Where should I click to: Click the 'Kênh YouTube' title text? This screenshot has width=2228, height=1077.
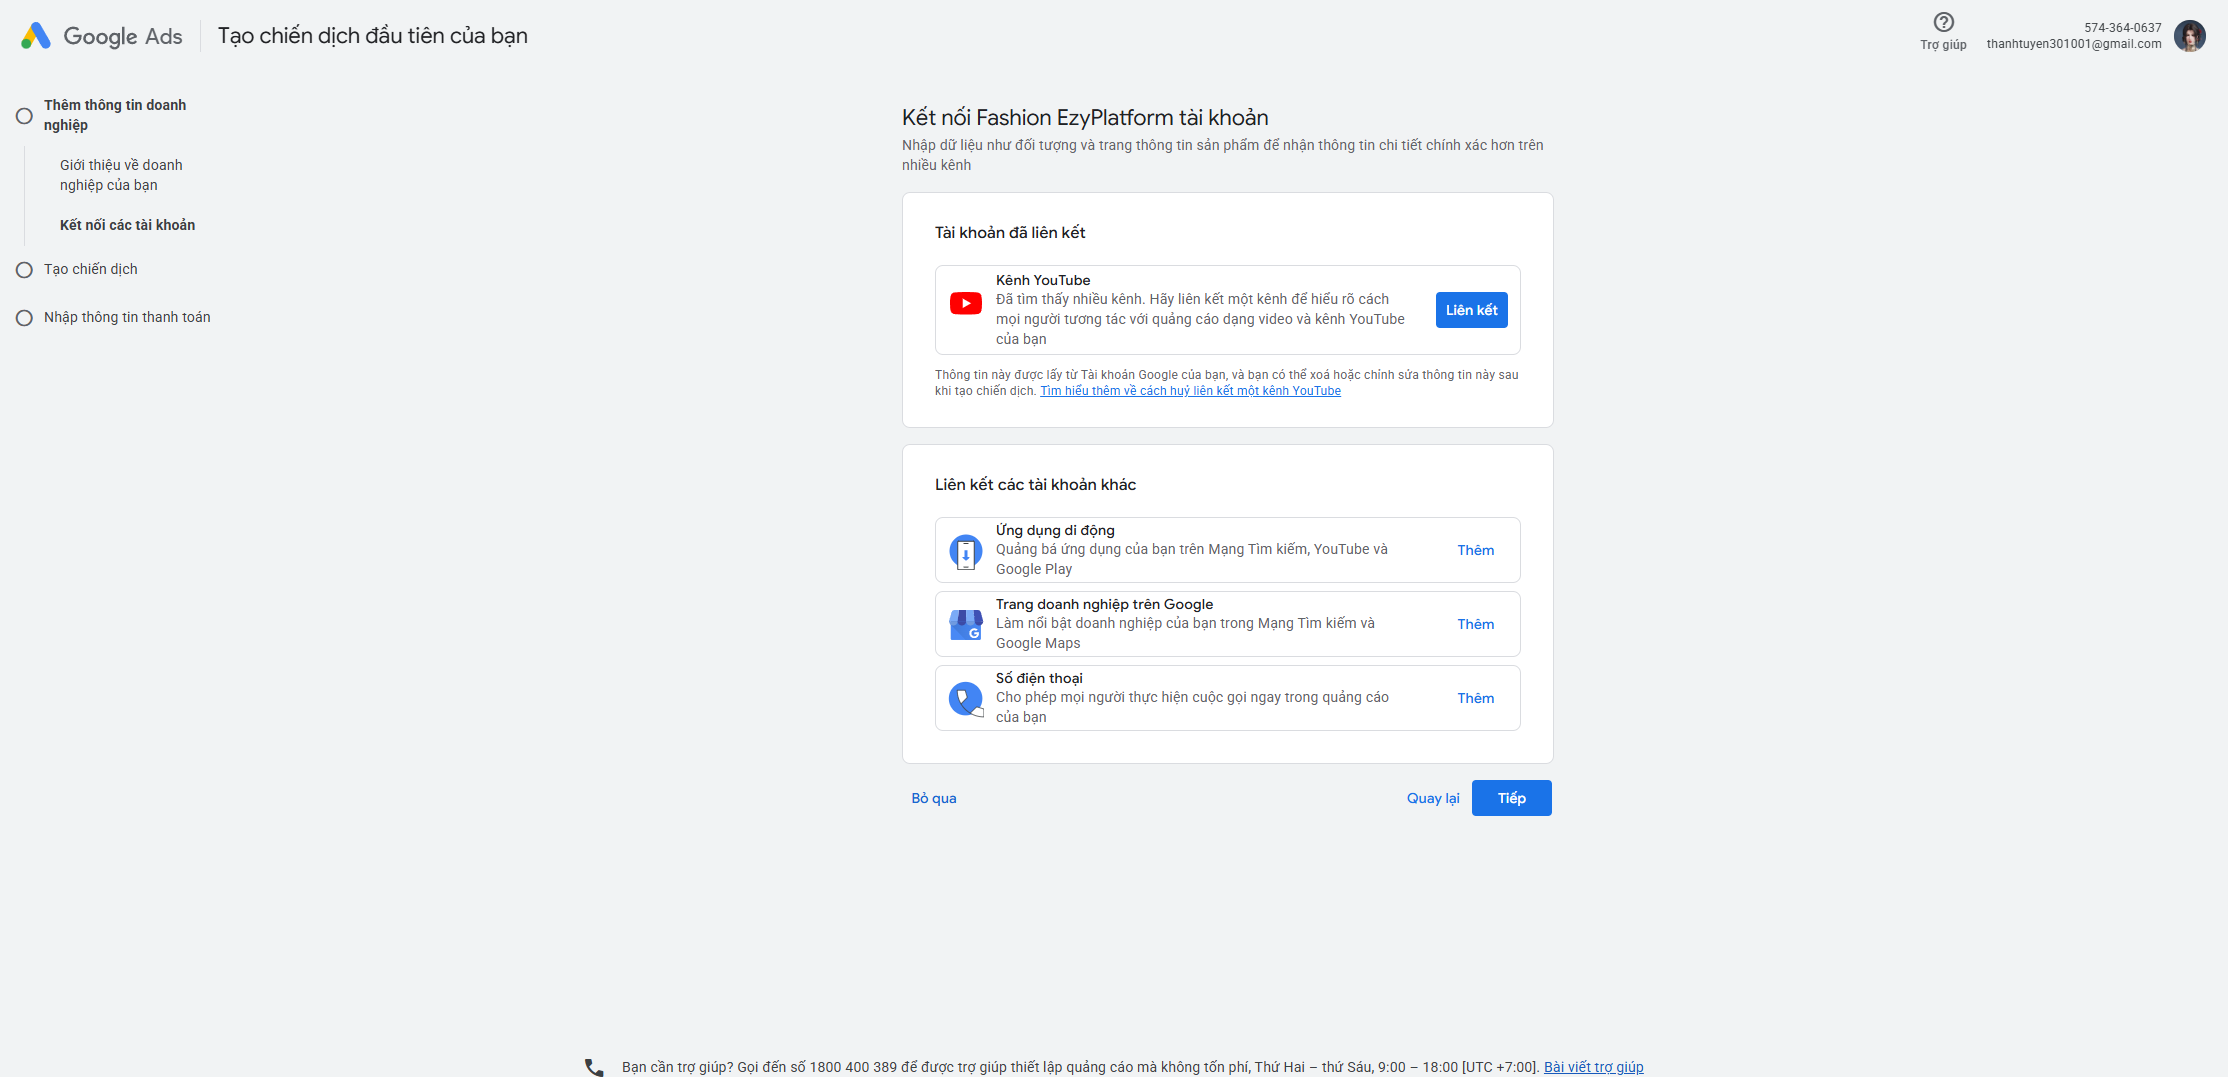coord(1043,280)
